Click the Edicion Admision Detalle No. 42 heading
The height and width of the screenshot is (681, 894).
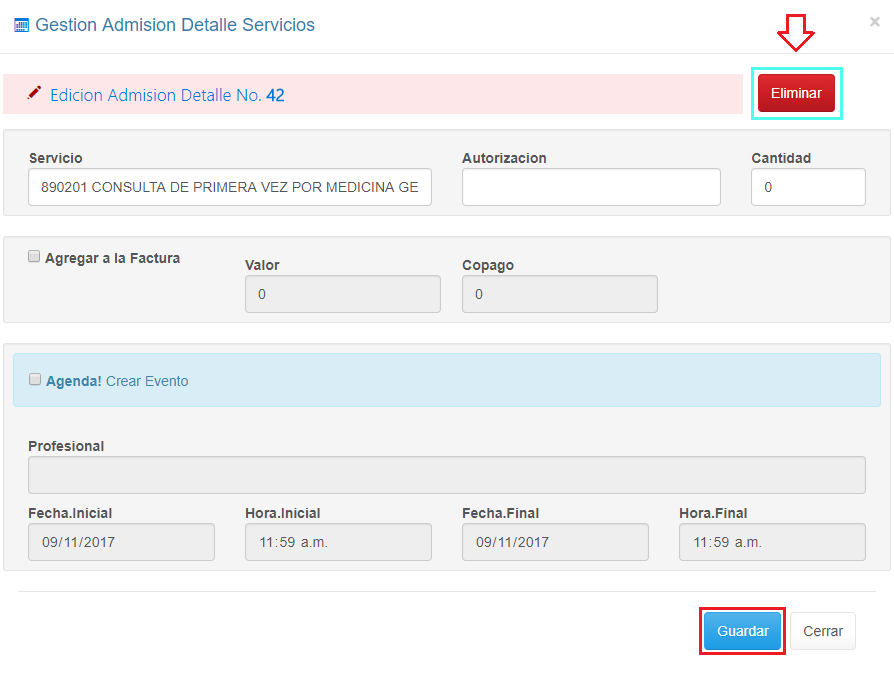(x=167, y=95)
